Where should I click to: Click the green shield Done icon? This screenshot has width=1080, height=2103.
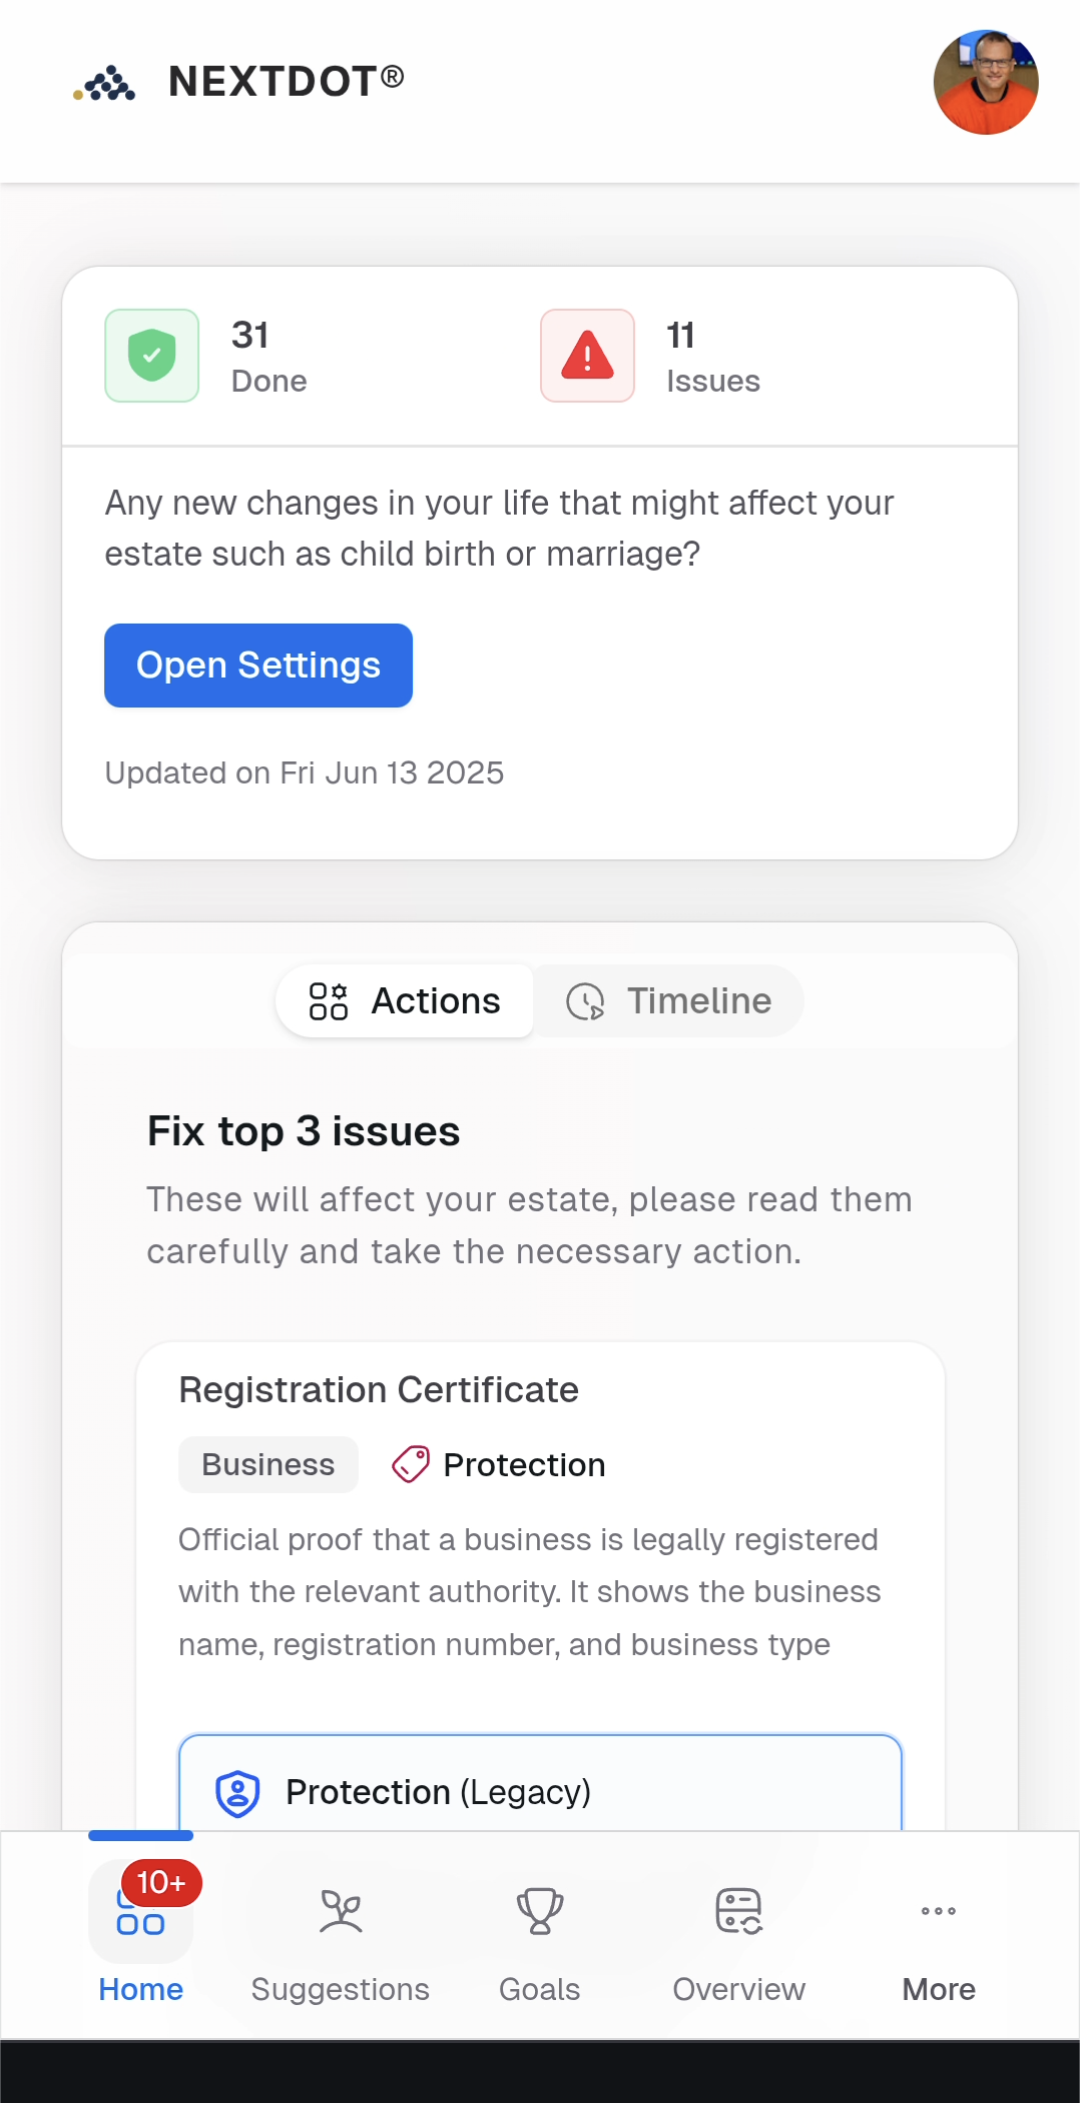tap(152, 356)
